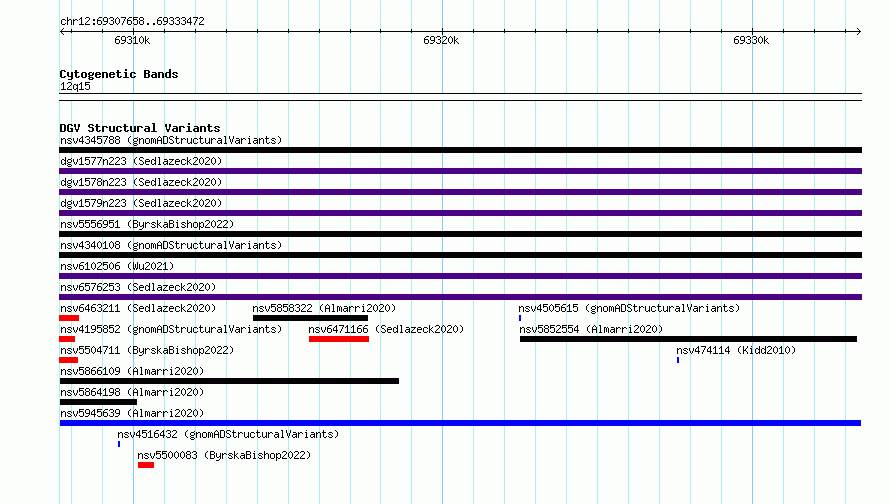890x504 pixels.
Task: Click the 12q15 cytogenetic band label
Action: click(x=75, y=86)
